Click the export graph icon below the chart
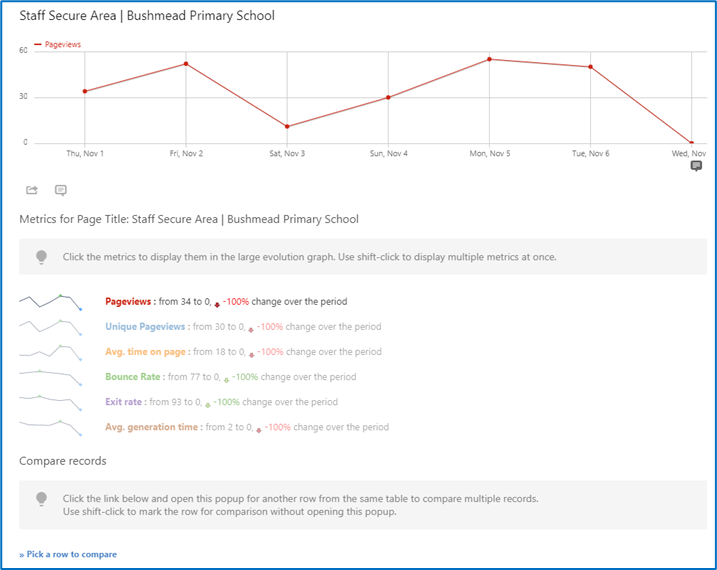Image resolution: width=717 pixels, height=570 pixels. click(32, 190)
